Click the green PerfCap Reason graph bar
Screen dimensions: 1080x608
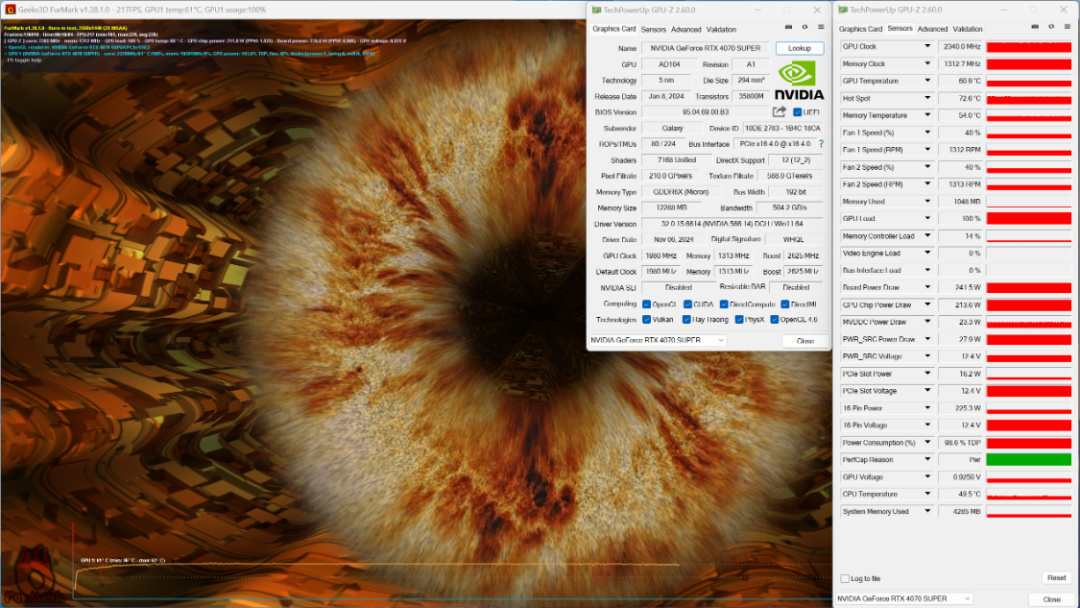click(1028, 459)
